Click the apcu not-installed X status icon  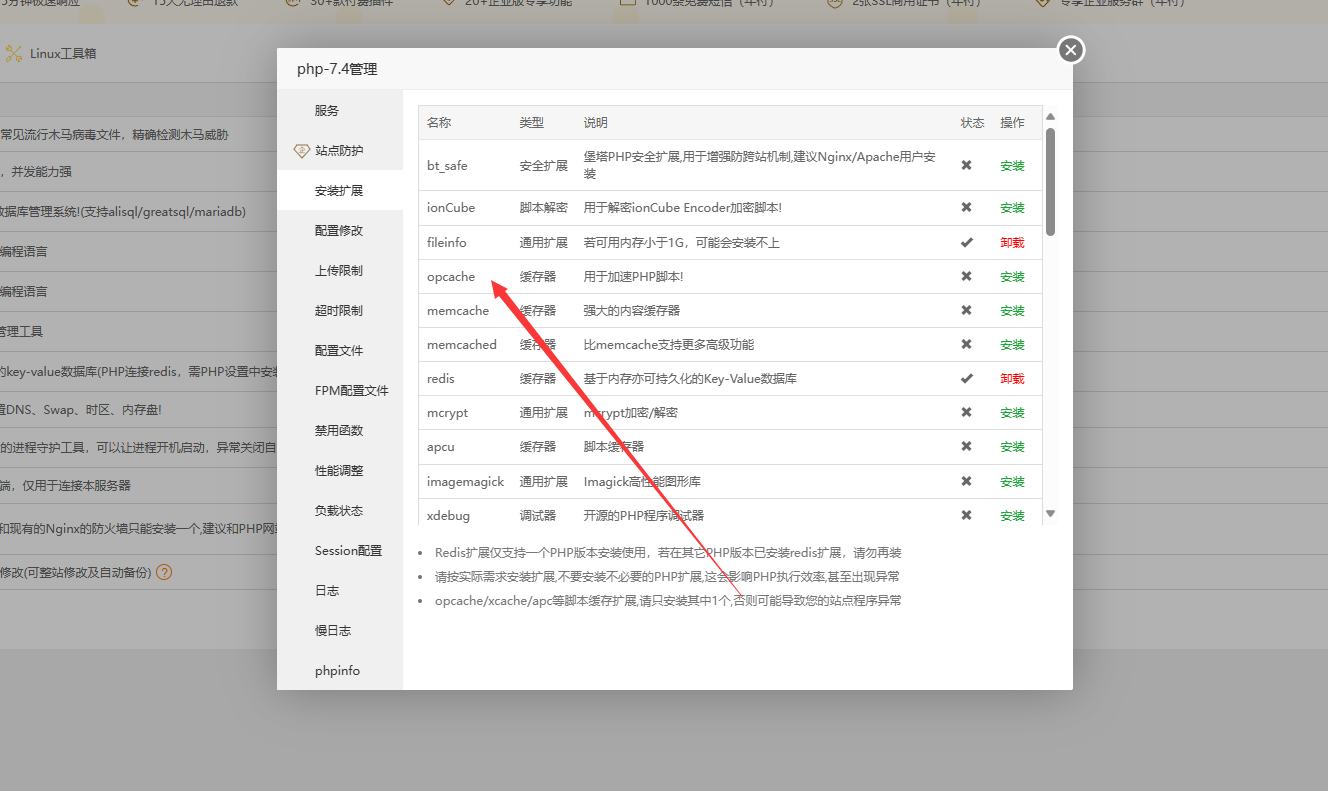[966, 446]
